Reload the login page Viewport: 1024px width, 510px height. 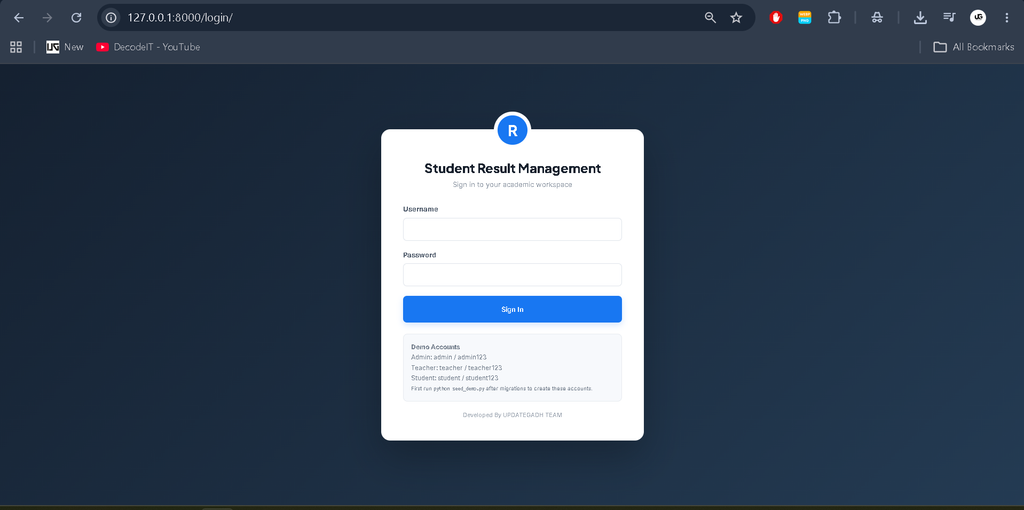pyautogui.click(x=76, y=18)
